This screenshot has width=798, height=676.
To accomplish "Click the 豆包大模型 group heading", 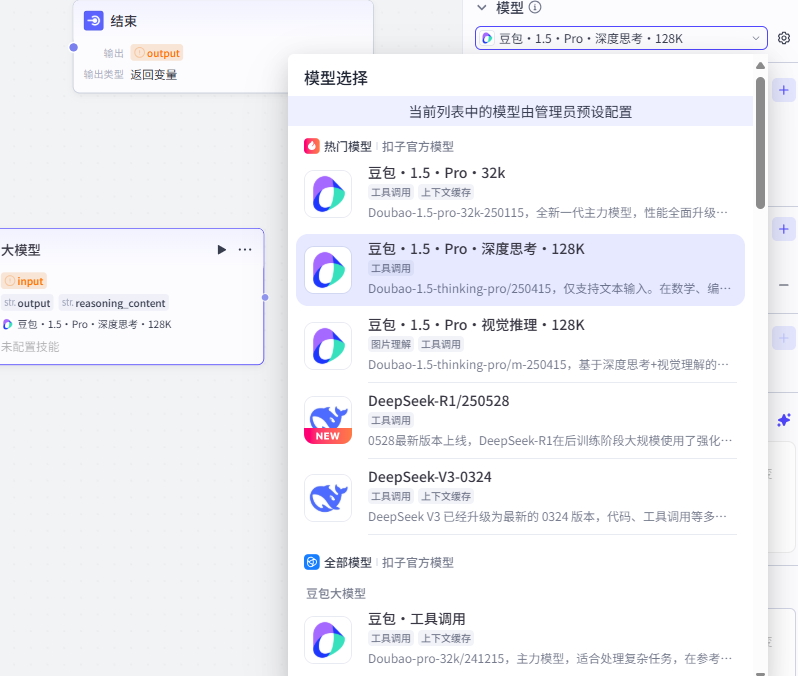I will [336, 594].
